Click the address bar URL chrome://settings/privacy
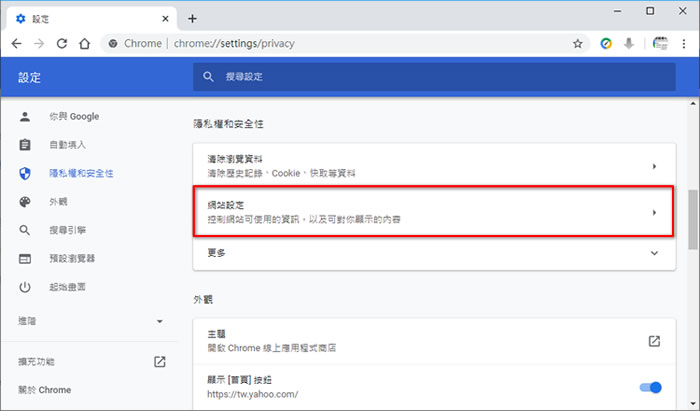This screenshot has height=411, width=700. (234, 43)
